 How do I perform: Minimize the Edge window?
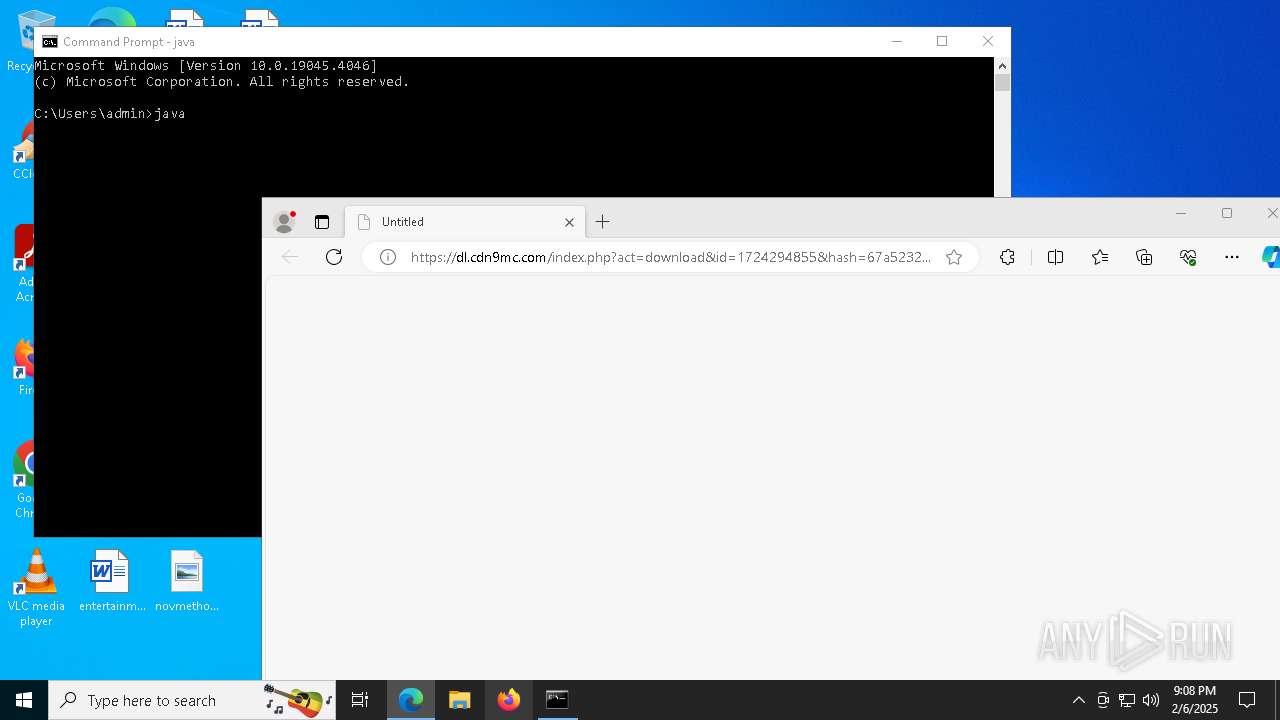click(x=1181, y=213)
